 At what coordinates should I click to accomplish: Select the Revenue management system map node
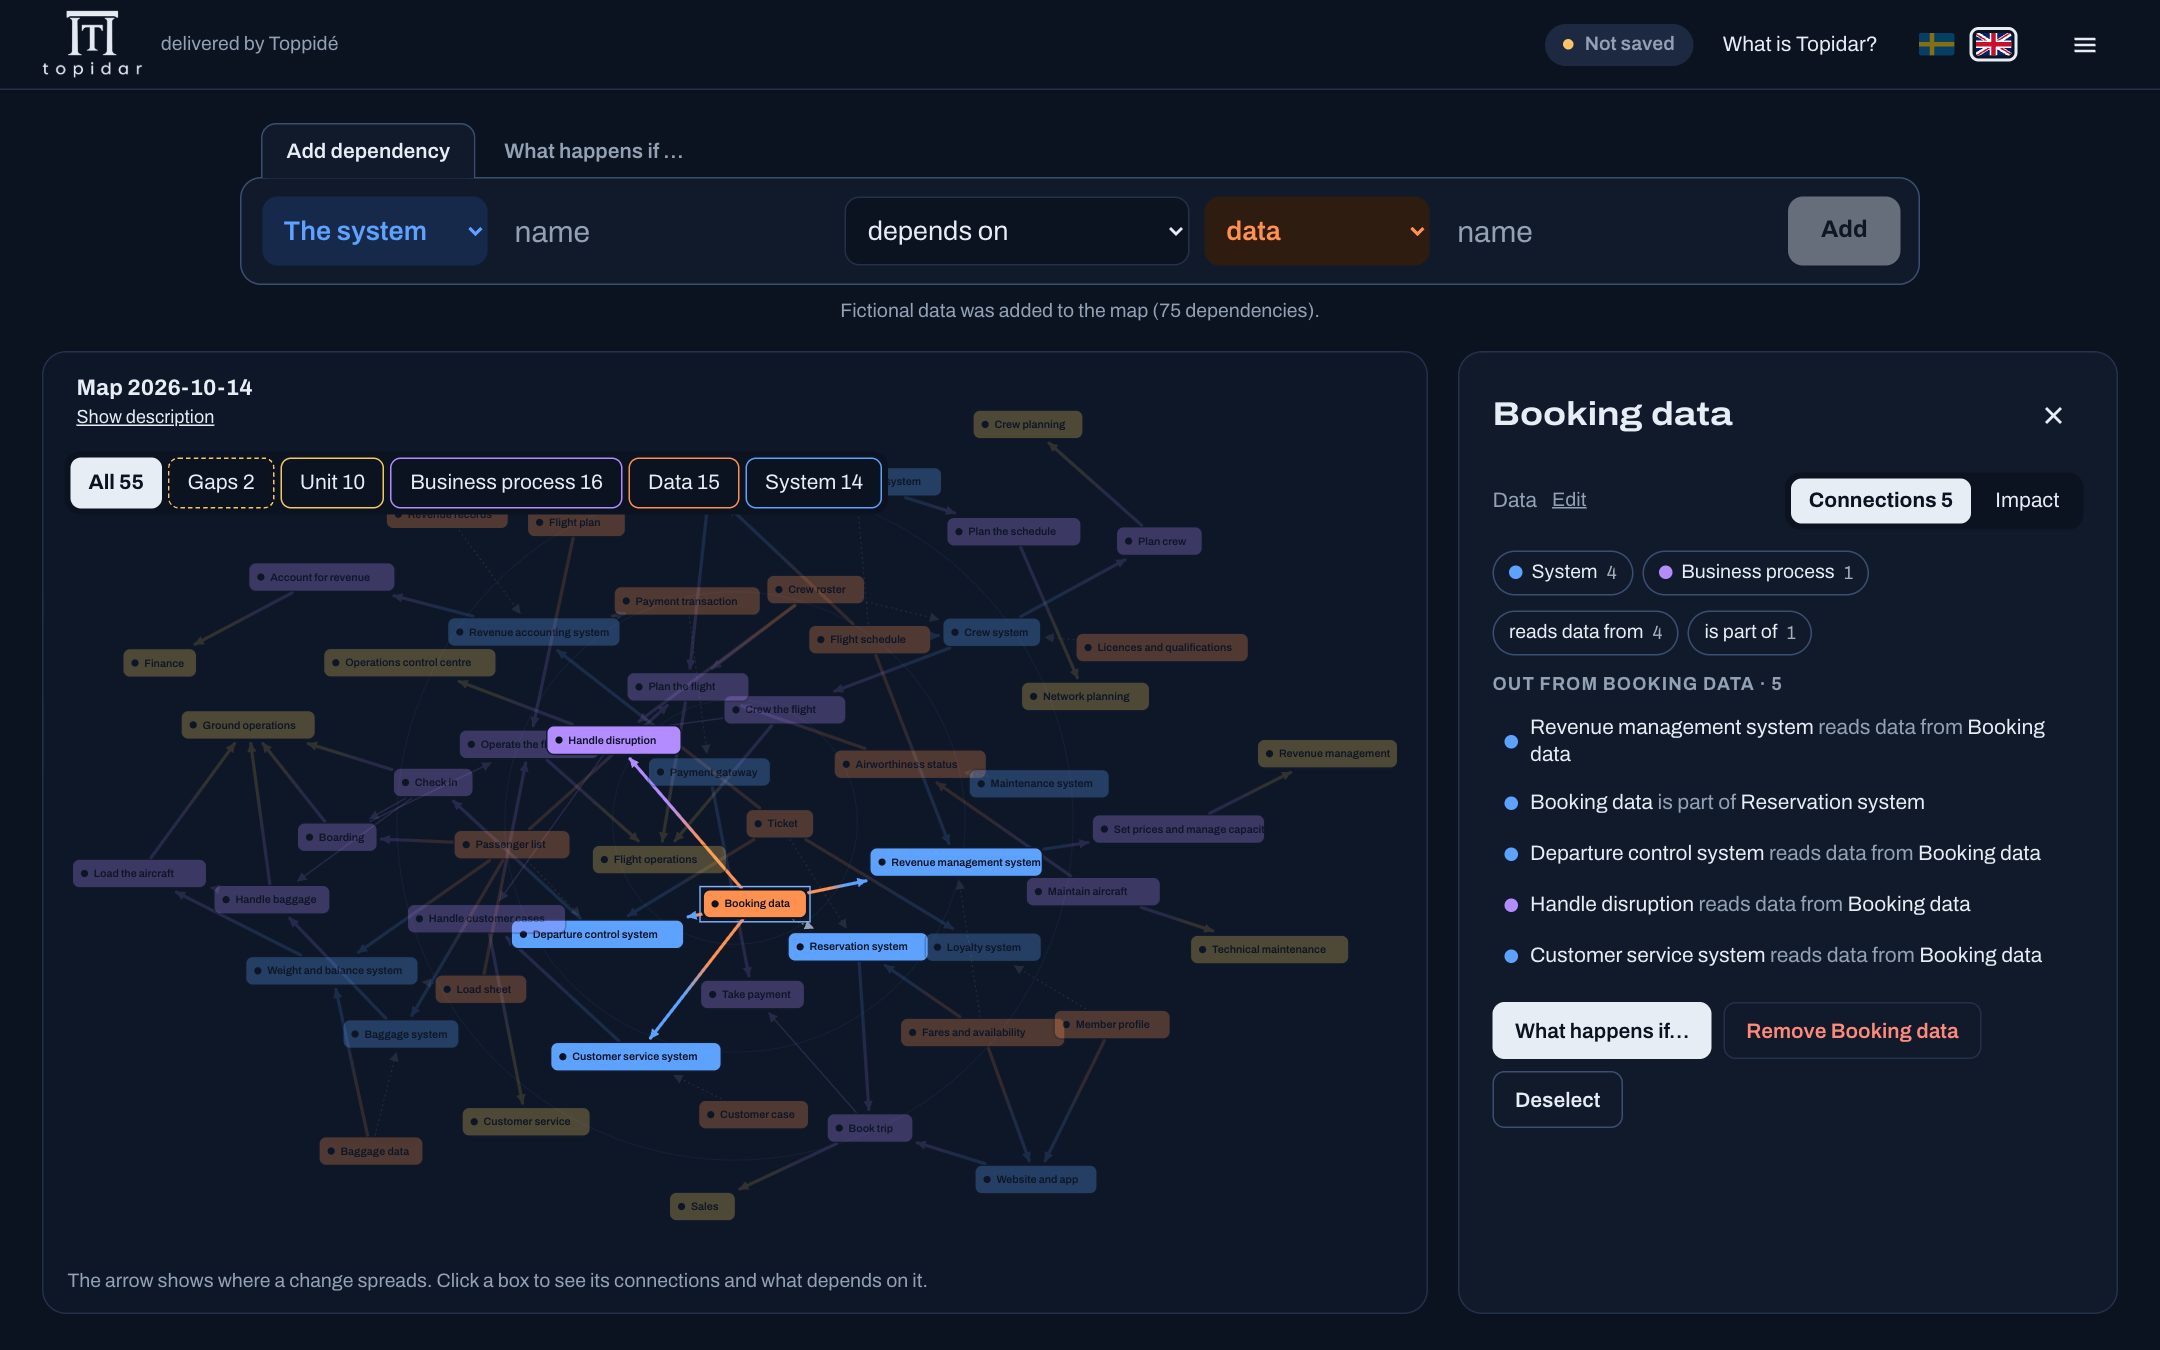[x=956, y=862]
